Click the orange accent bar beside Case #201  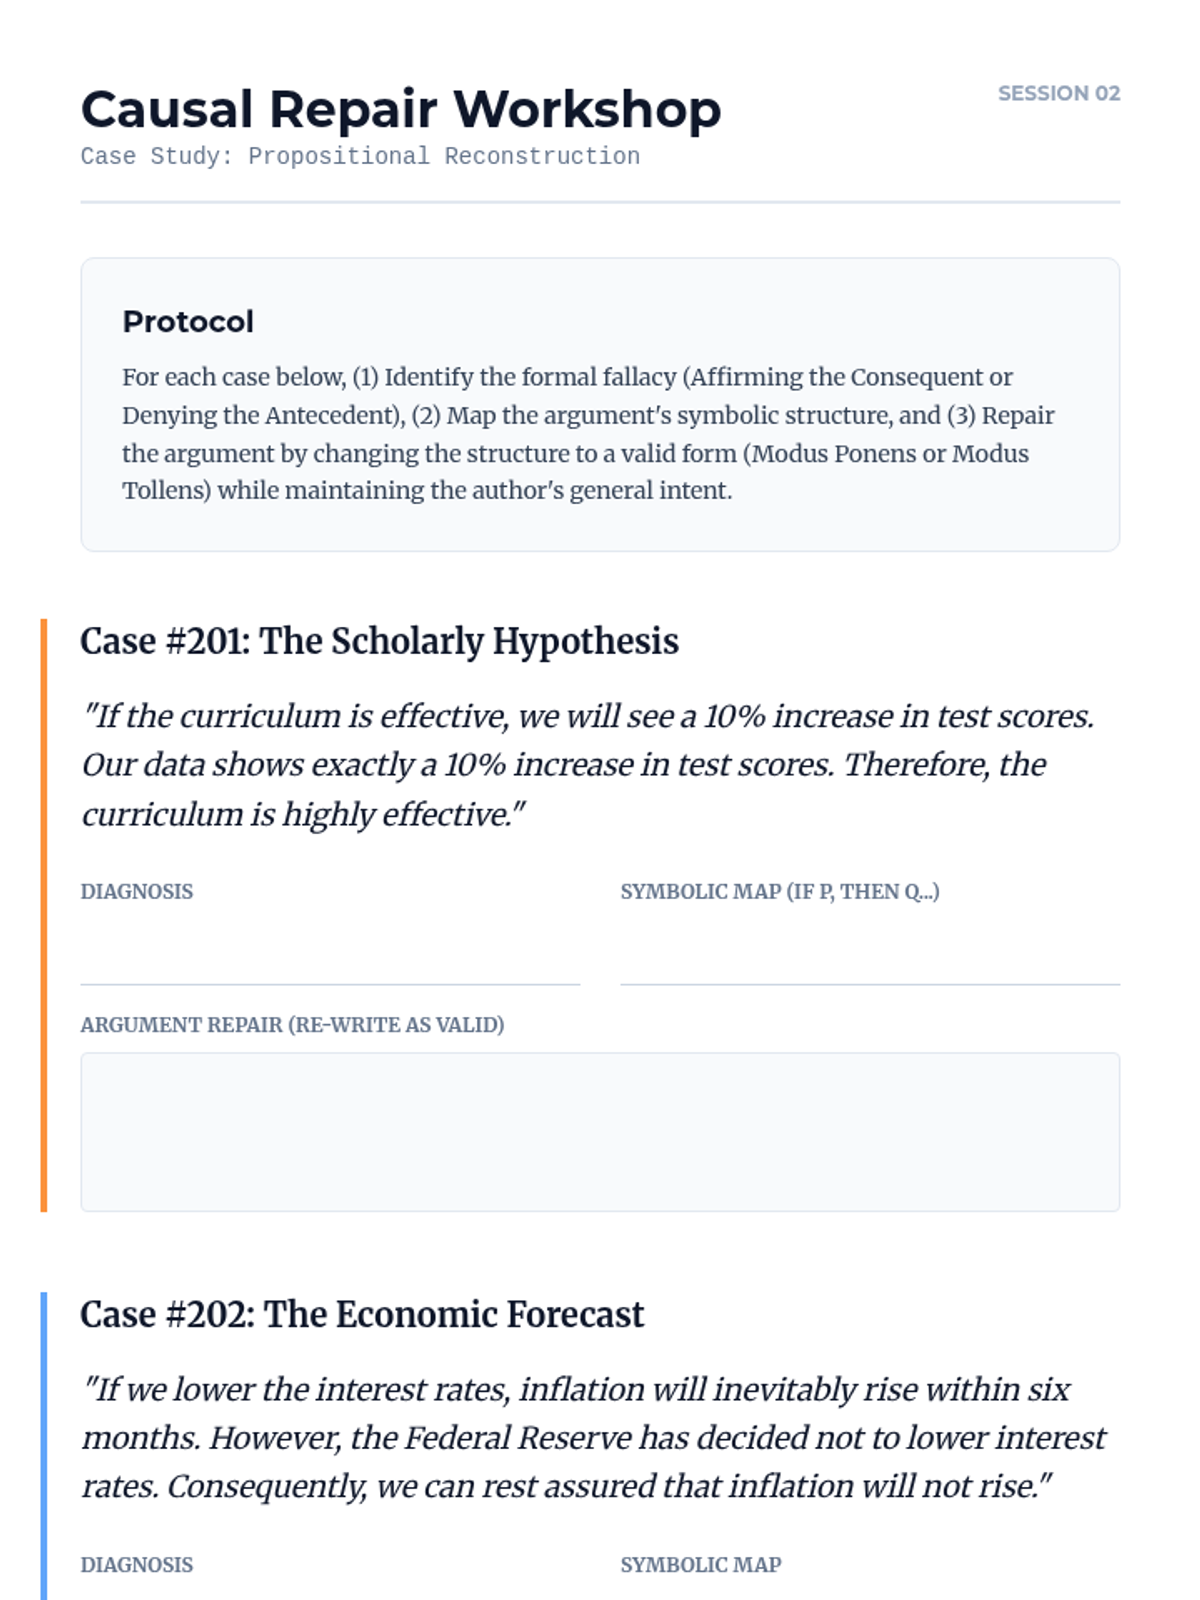(44, 915)
